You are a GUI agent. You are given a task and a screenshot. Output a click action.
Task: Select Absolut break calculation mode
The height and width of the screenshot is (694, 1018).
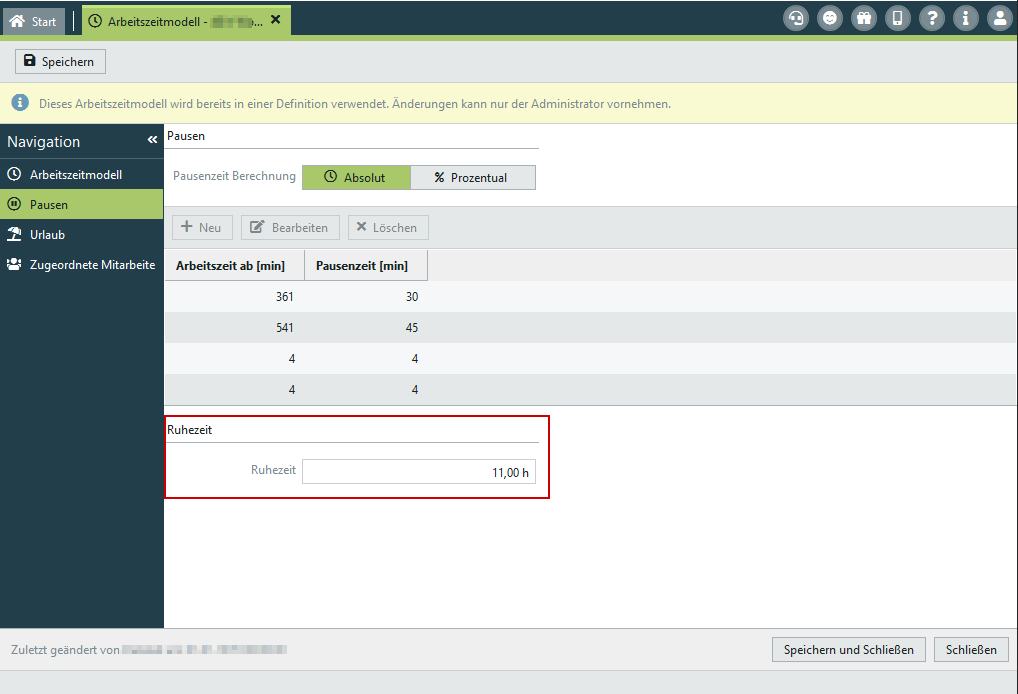pyautogui.click(x=356, y=177)
